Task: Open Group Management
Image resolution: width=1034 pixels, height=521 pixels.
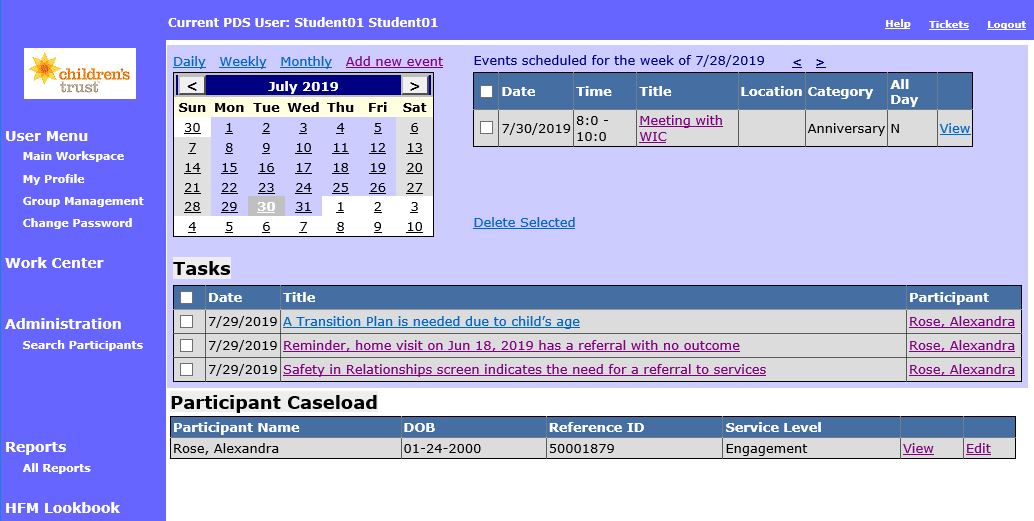Action: [x=83, y=201]
